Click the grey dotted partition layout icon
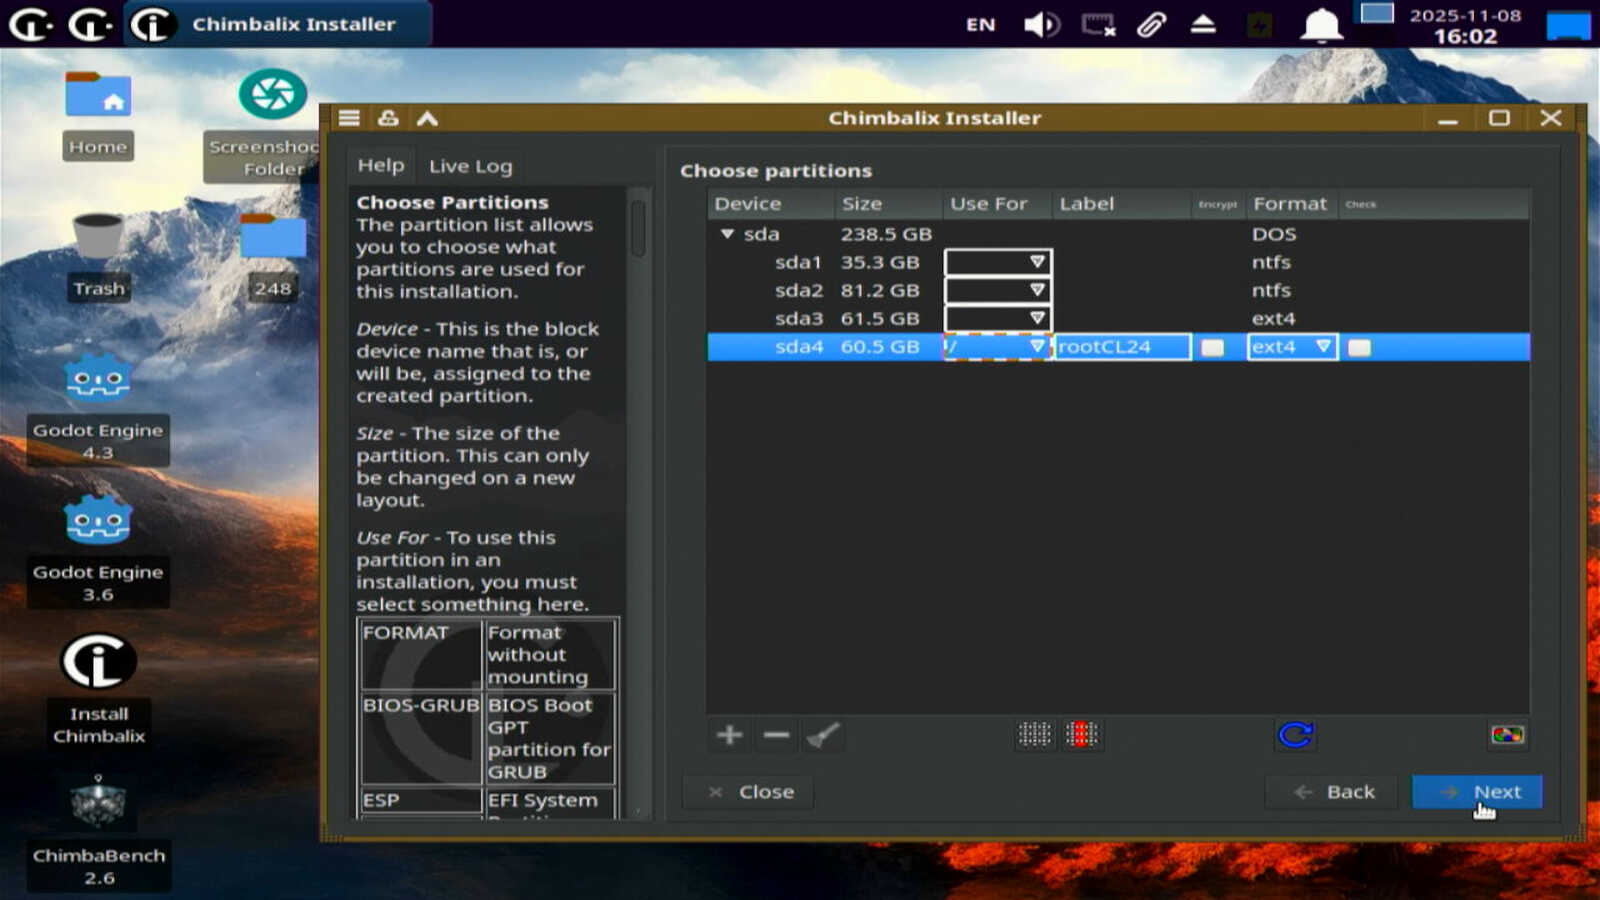 (1035, 735)
